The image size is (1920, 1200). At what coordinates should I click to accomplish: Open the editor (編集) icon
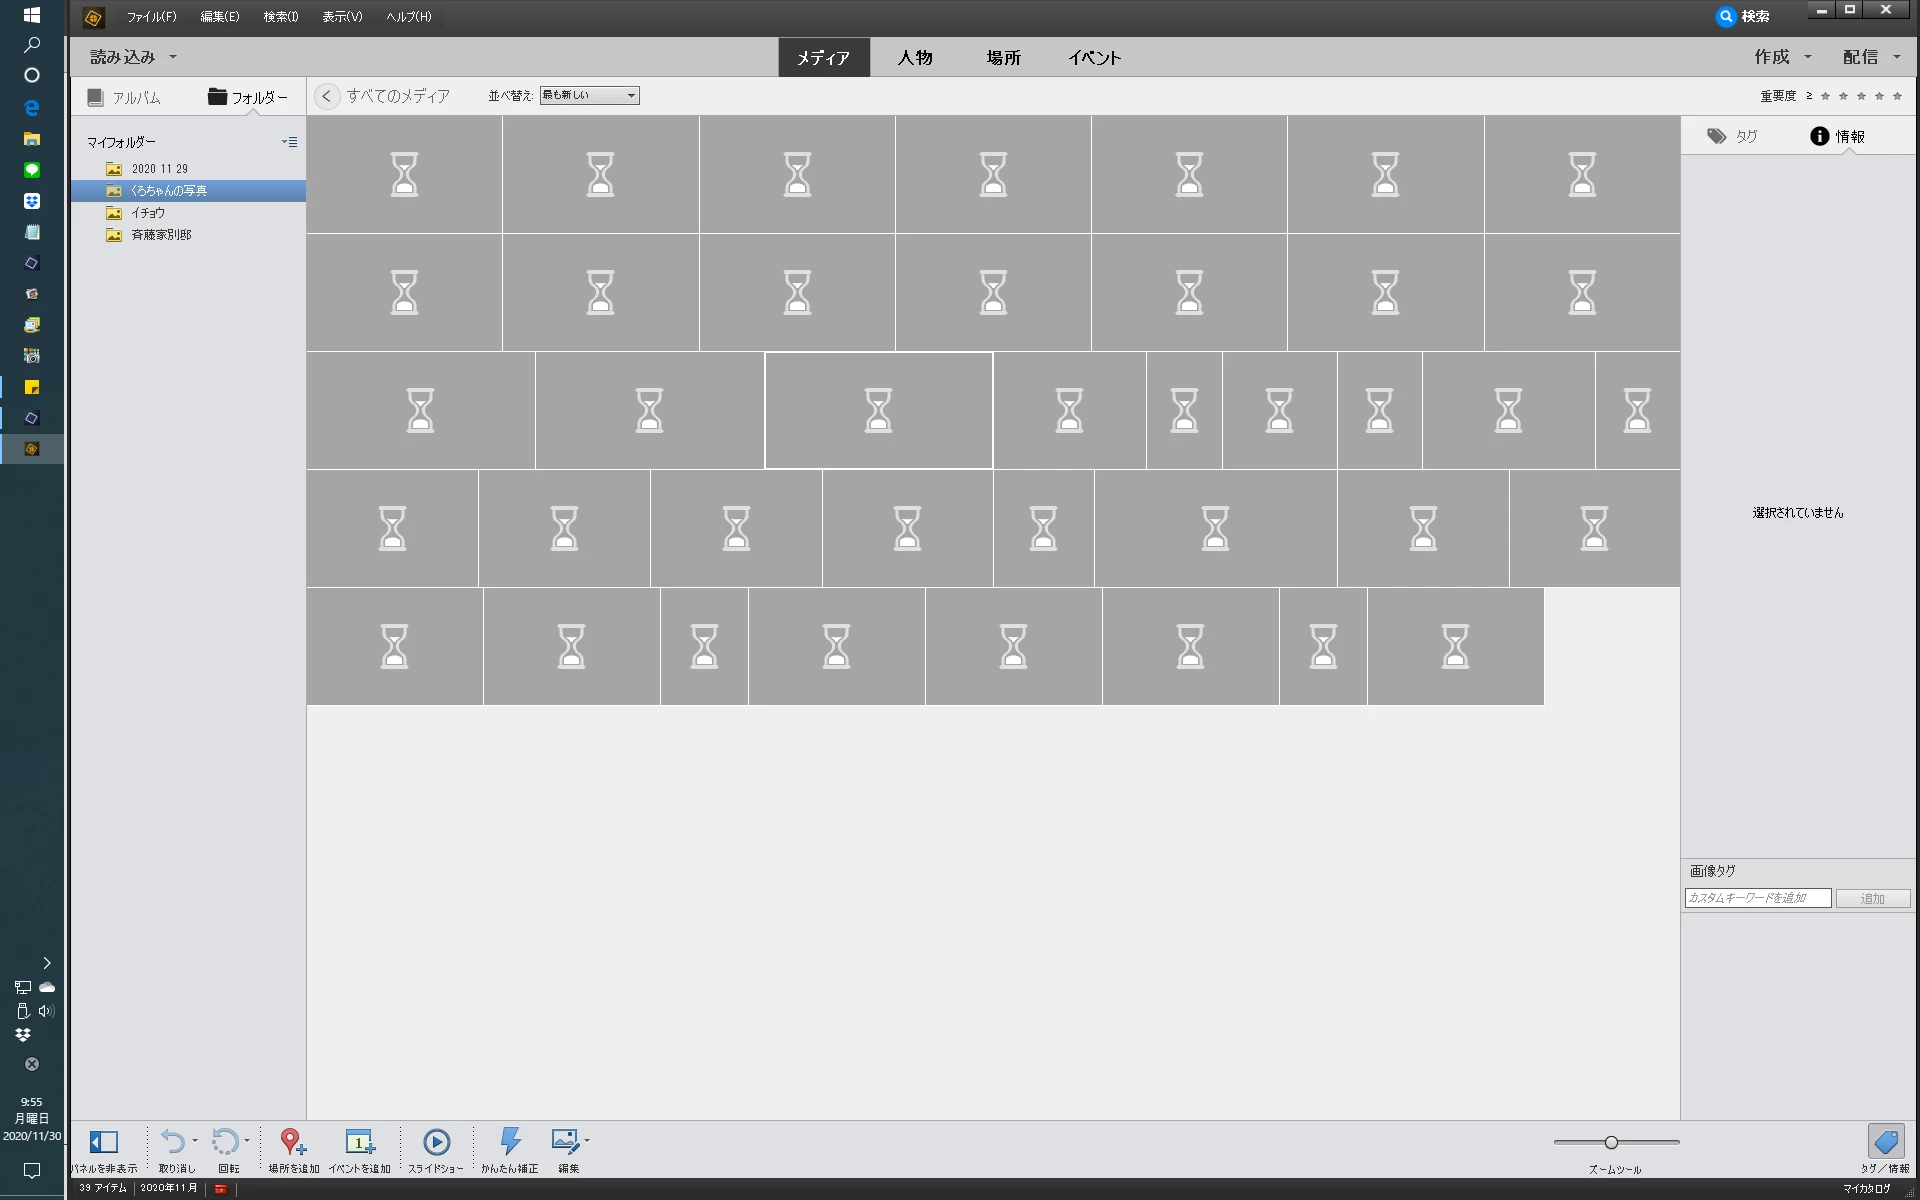[565, 1142]
